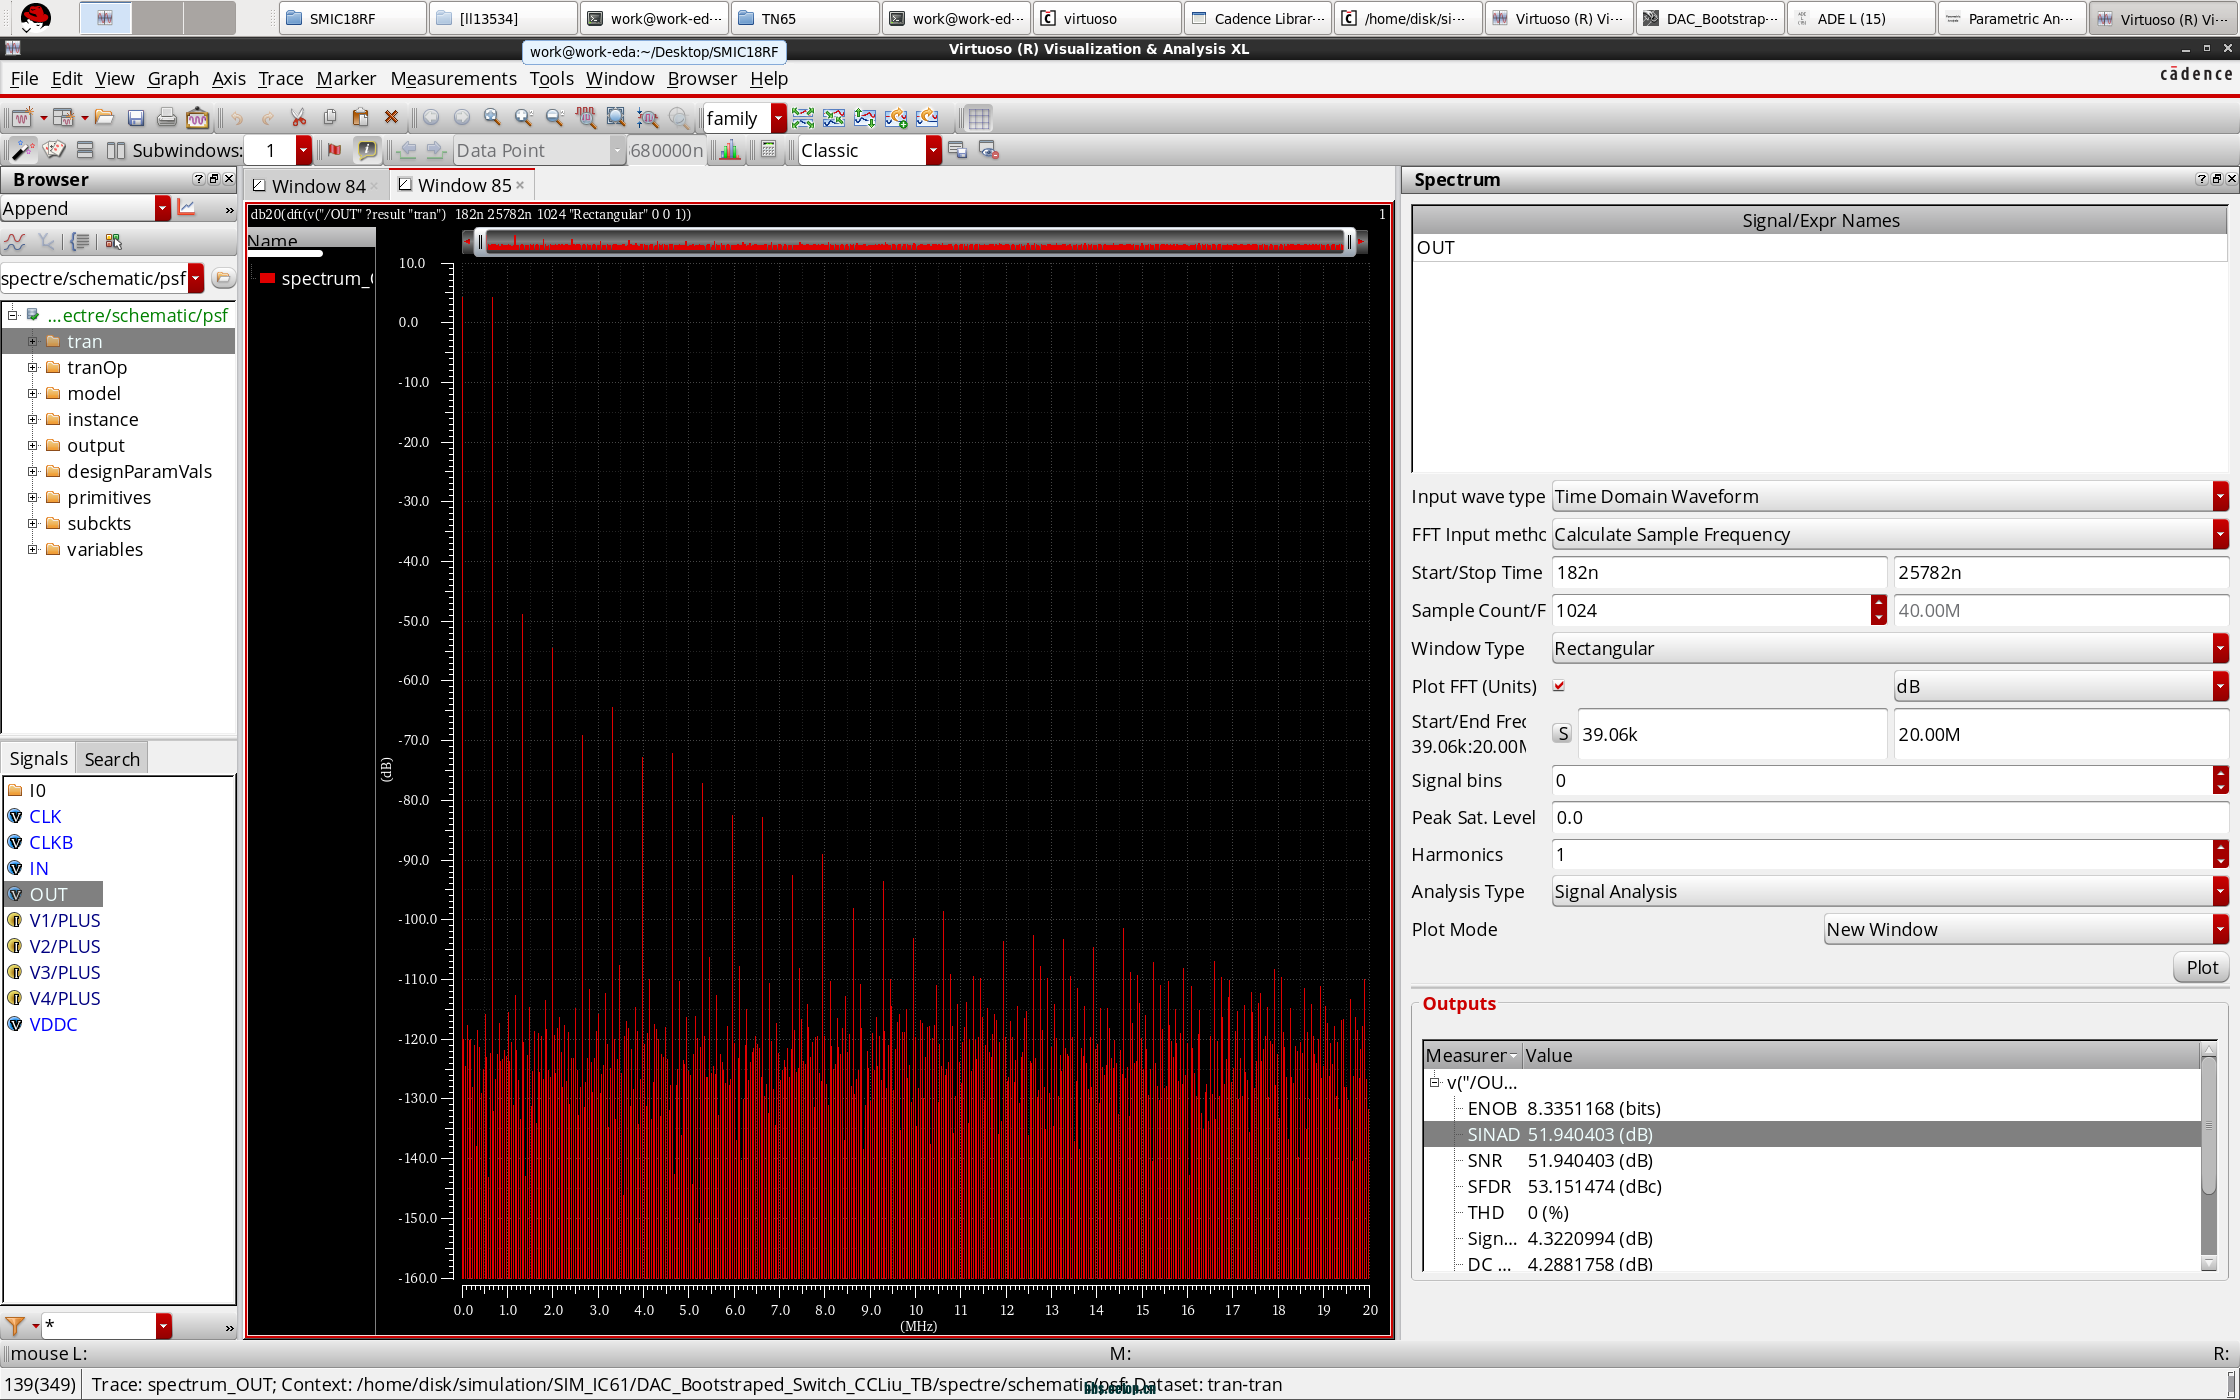Click the Zoom In icon
The image size is (2240, 1400).
tap(523, 118)
